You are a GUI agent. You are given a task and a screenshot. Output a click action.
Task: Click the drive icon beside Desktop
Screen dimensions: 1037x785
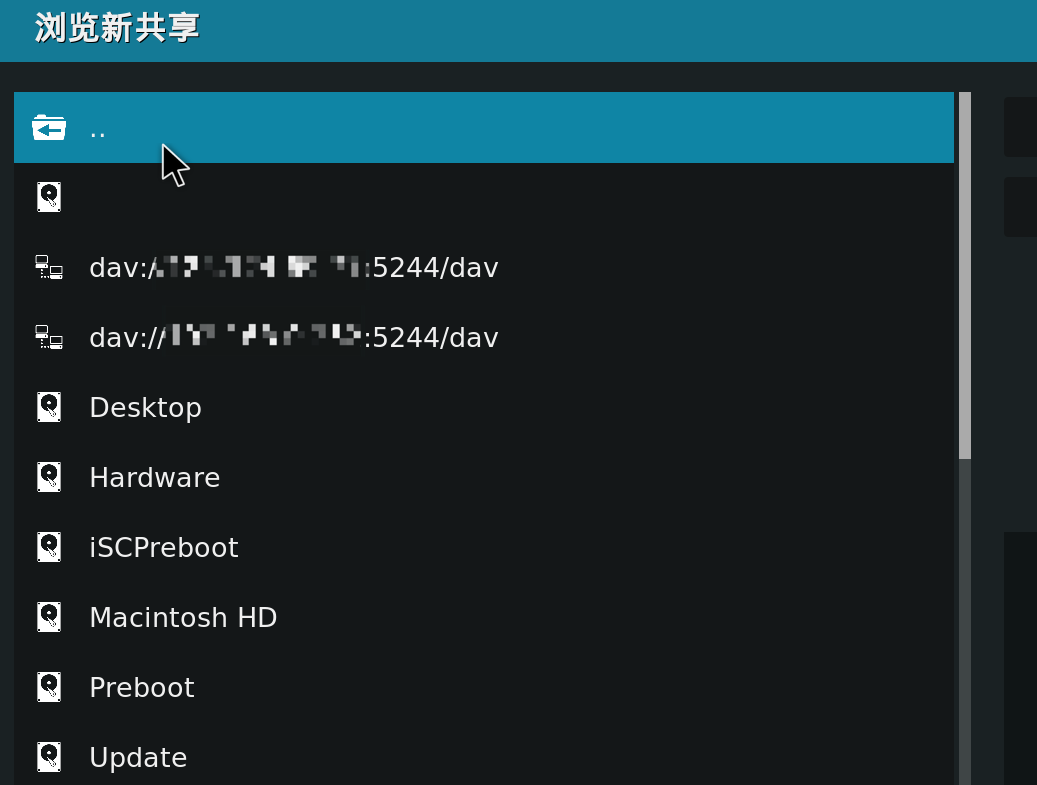(49, 407)
